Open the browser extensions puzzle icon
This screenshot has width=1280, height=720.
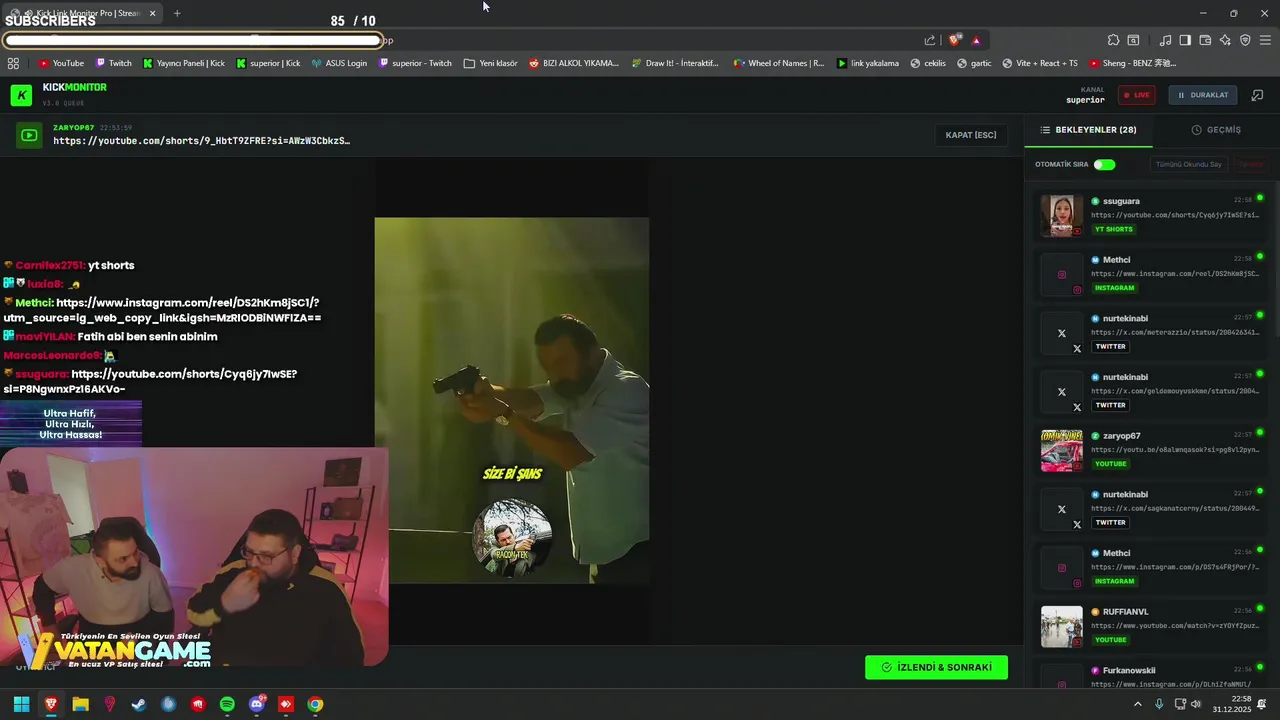tap(1113, 40)
